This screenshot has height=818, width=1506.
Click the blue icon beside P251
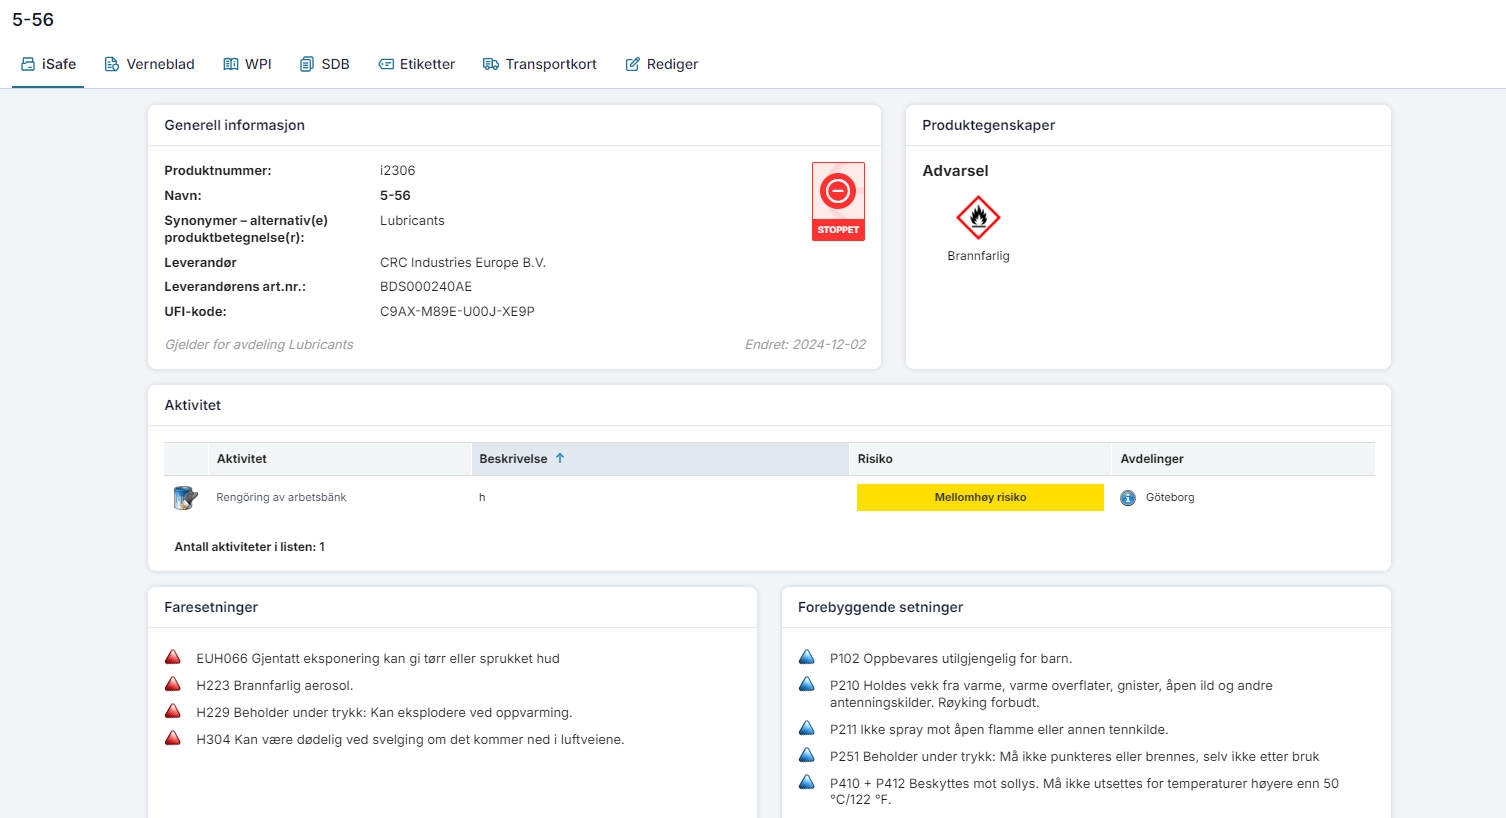(x=807, y=756)
